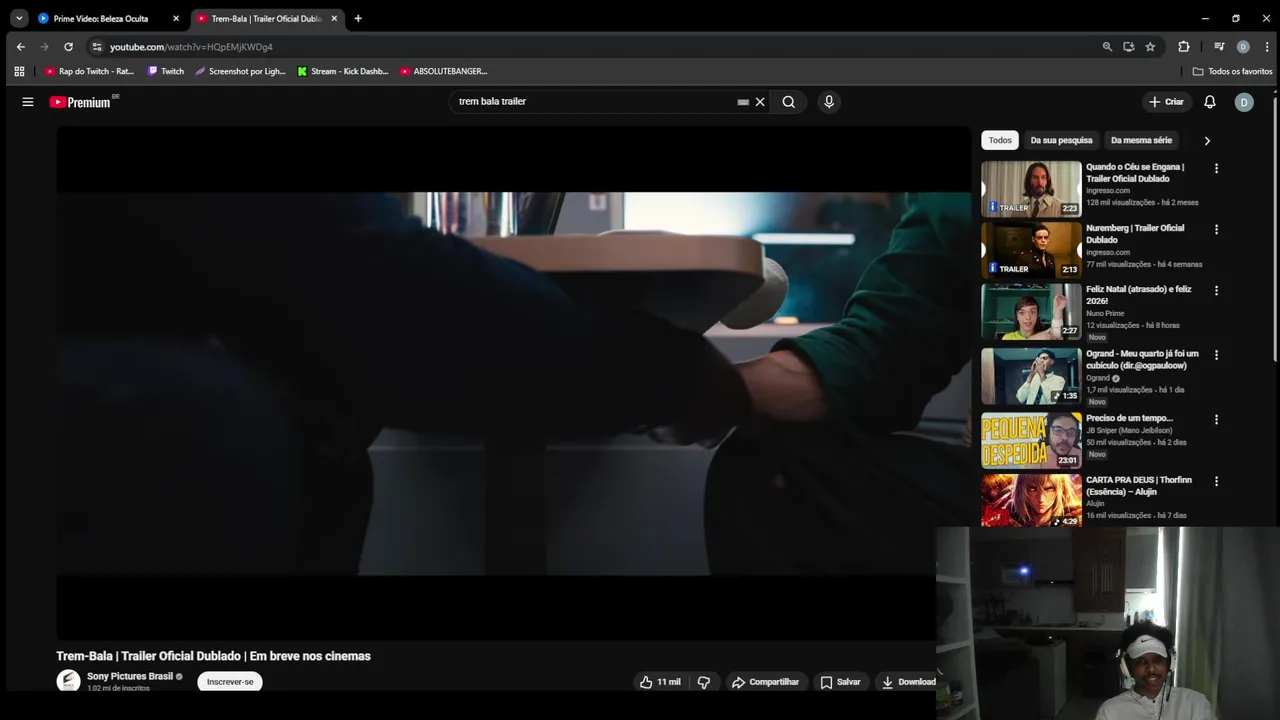Play Quando o Céu se Engana thumbnail
The image size is (1280, 720).
(x=1031, y=188)
